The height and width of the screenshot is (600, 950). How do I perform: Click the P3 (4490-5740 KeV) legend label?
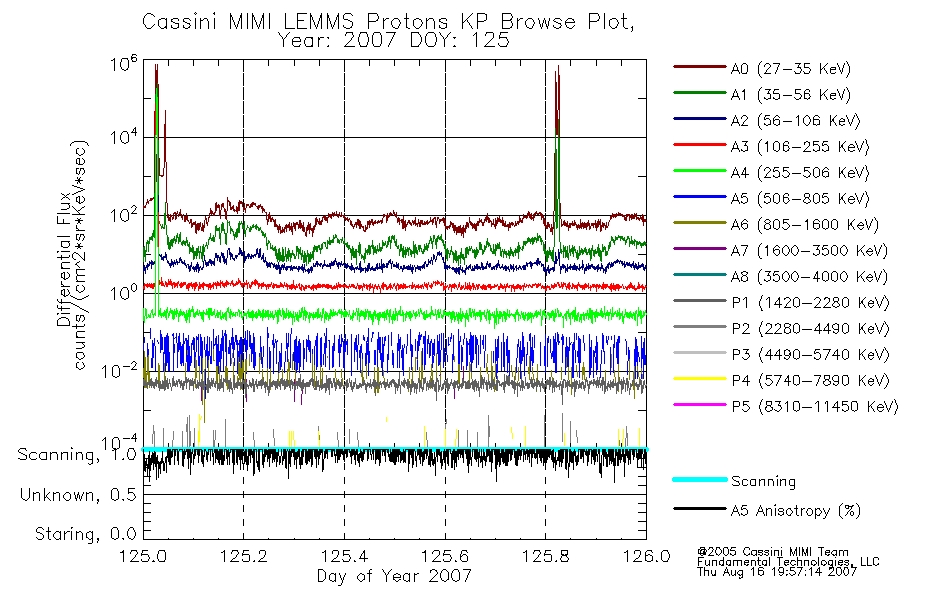coord(810,355)
